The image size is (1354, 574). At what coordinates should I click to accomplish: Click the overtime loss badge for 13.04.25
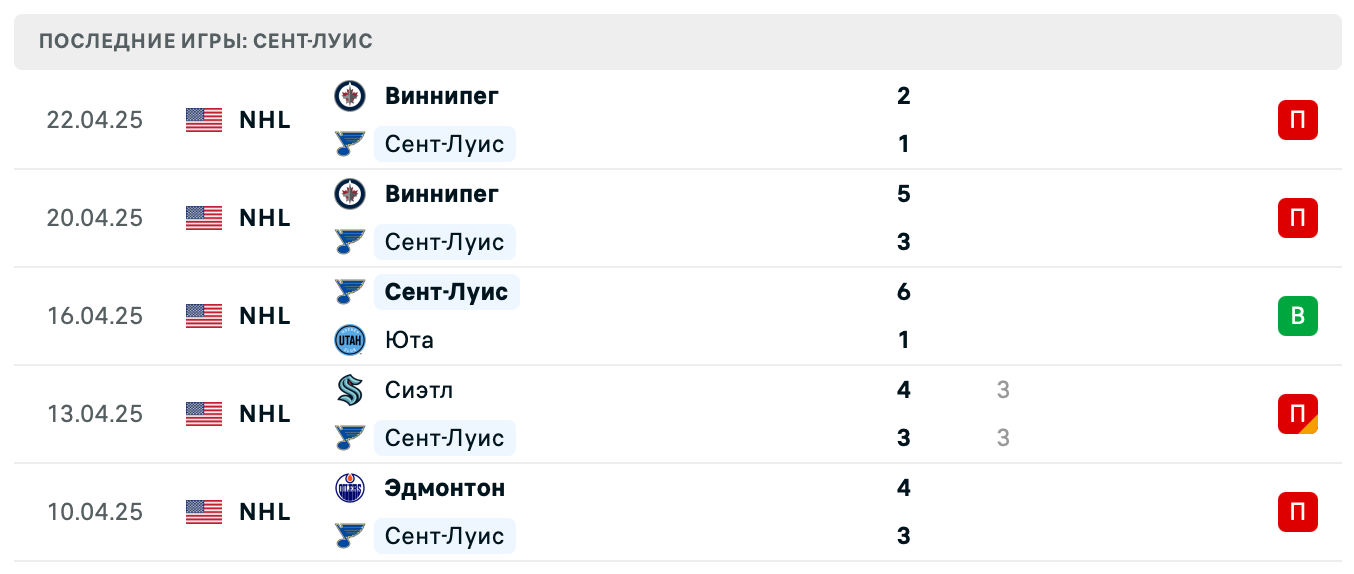click(1298, 414)
